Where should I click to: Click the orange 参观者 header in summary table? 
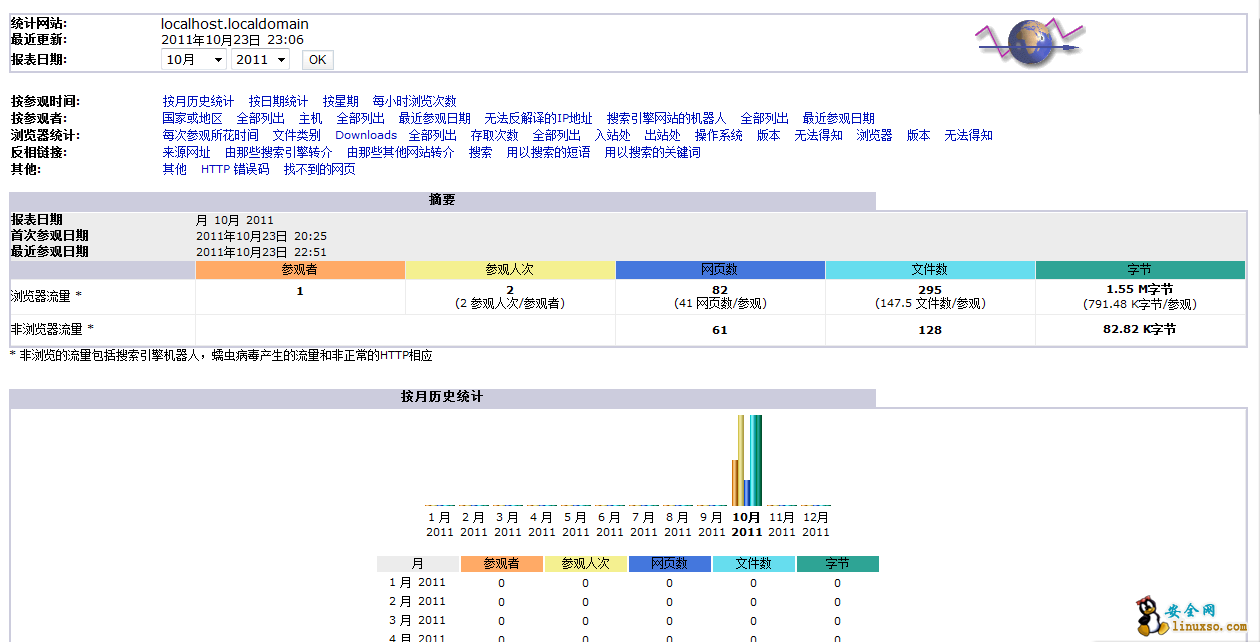(300, 270)
